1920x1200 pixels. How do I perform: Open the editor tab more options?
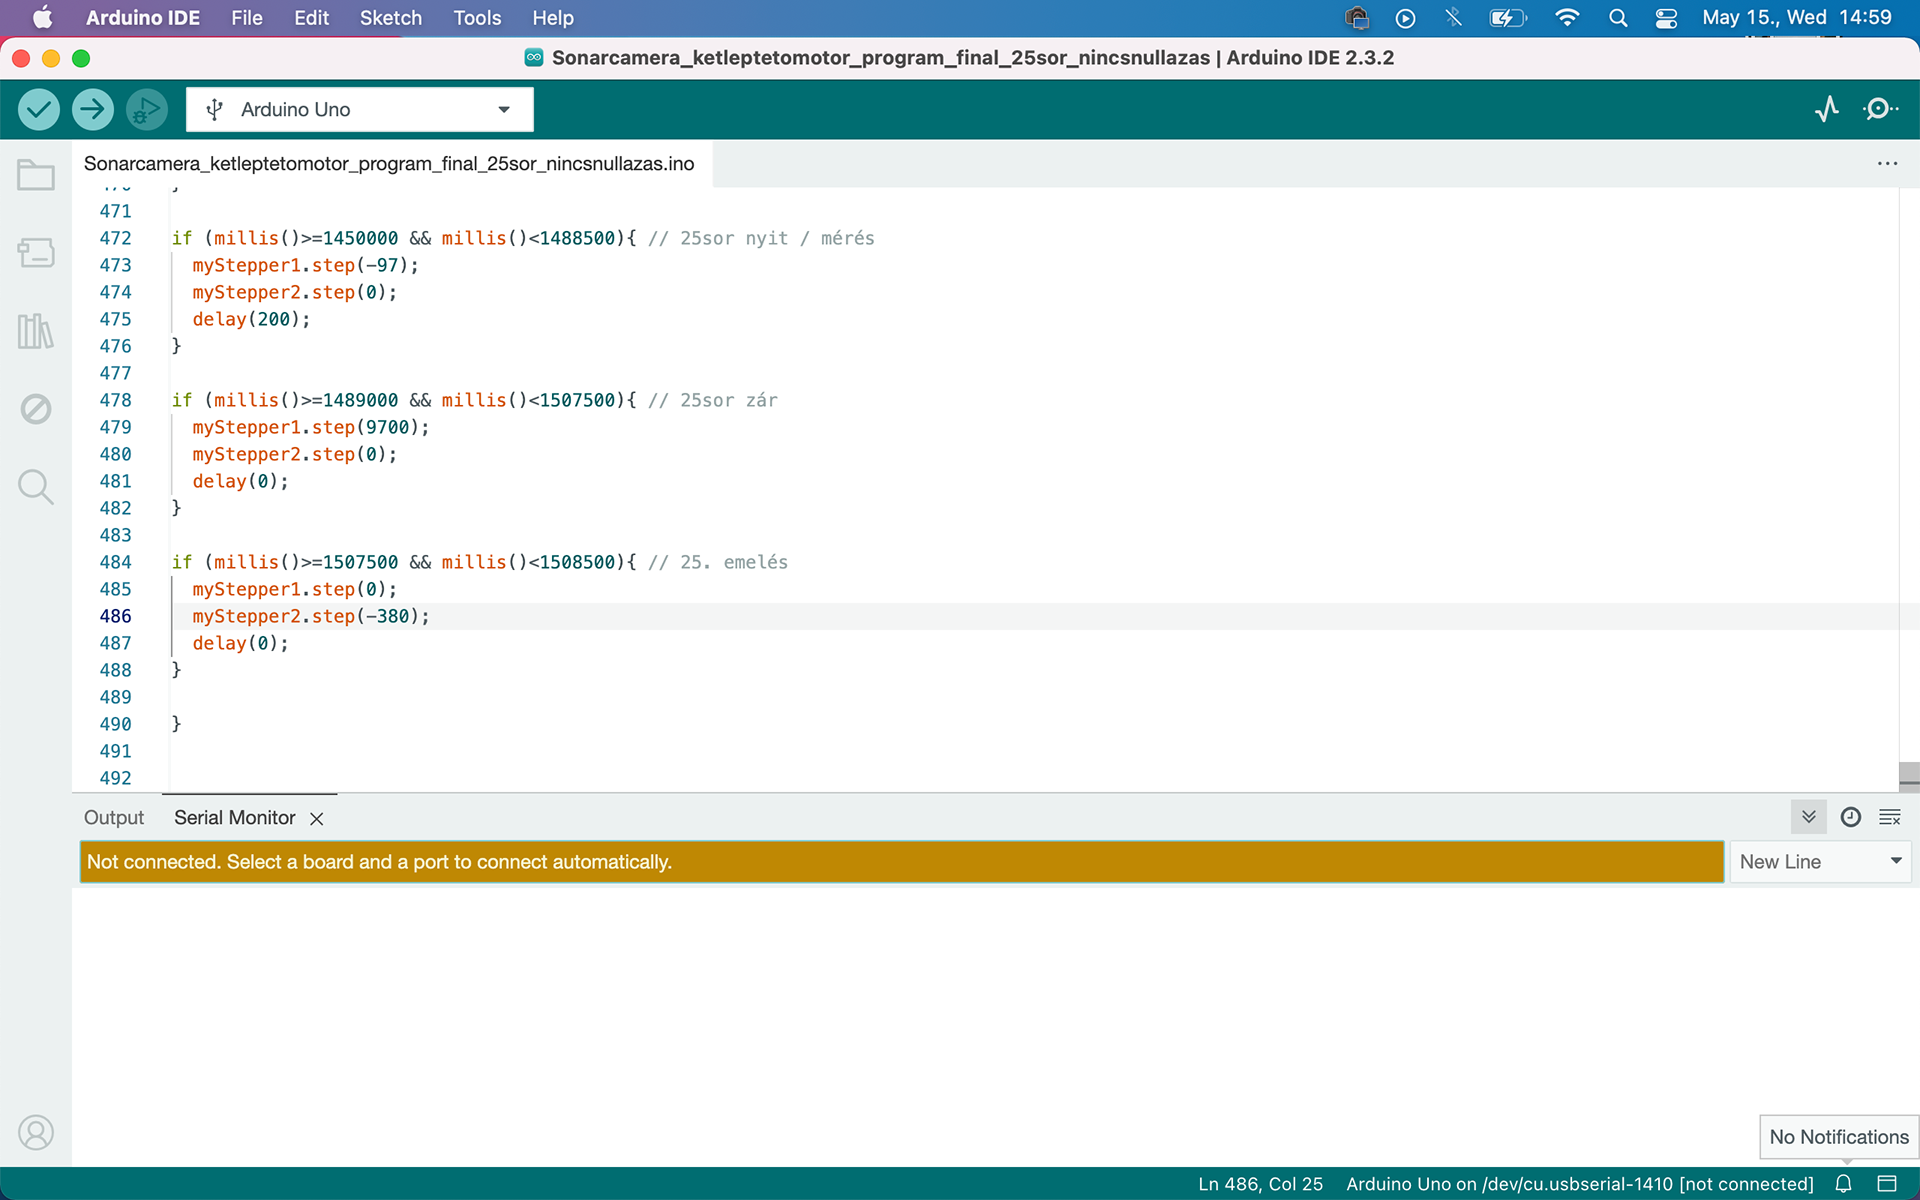tap(1887, 163)
